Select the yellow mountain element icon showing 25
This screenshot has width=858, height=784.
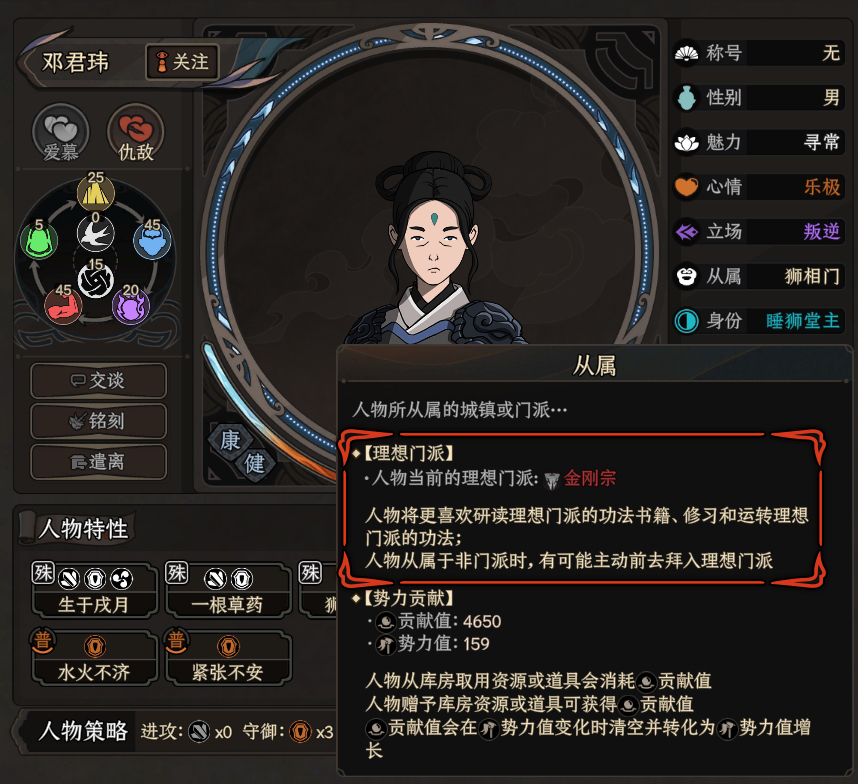pyautogui.click(x=96, y=192)
